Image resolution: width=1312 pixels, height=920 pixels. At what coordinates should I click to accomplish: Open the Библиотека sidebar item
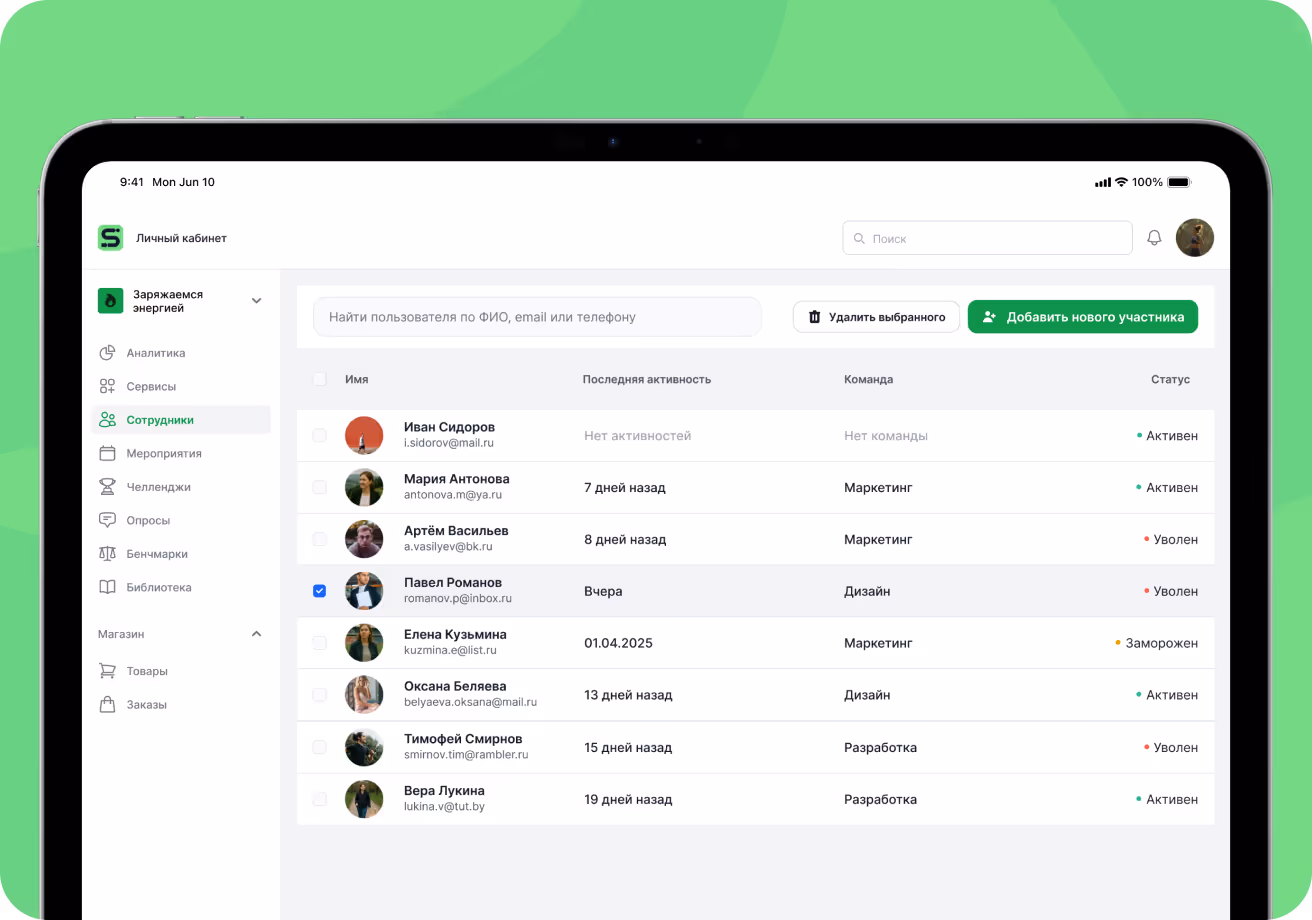point(158,587)
